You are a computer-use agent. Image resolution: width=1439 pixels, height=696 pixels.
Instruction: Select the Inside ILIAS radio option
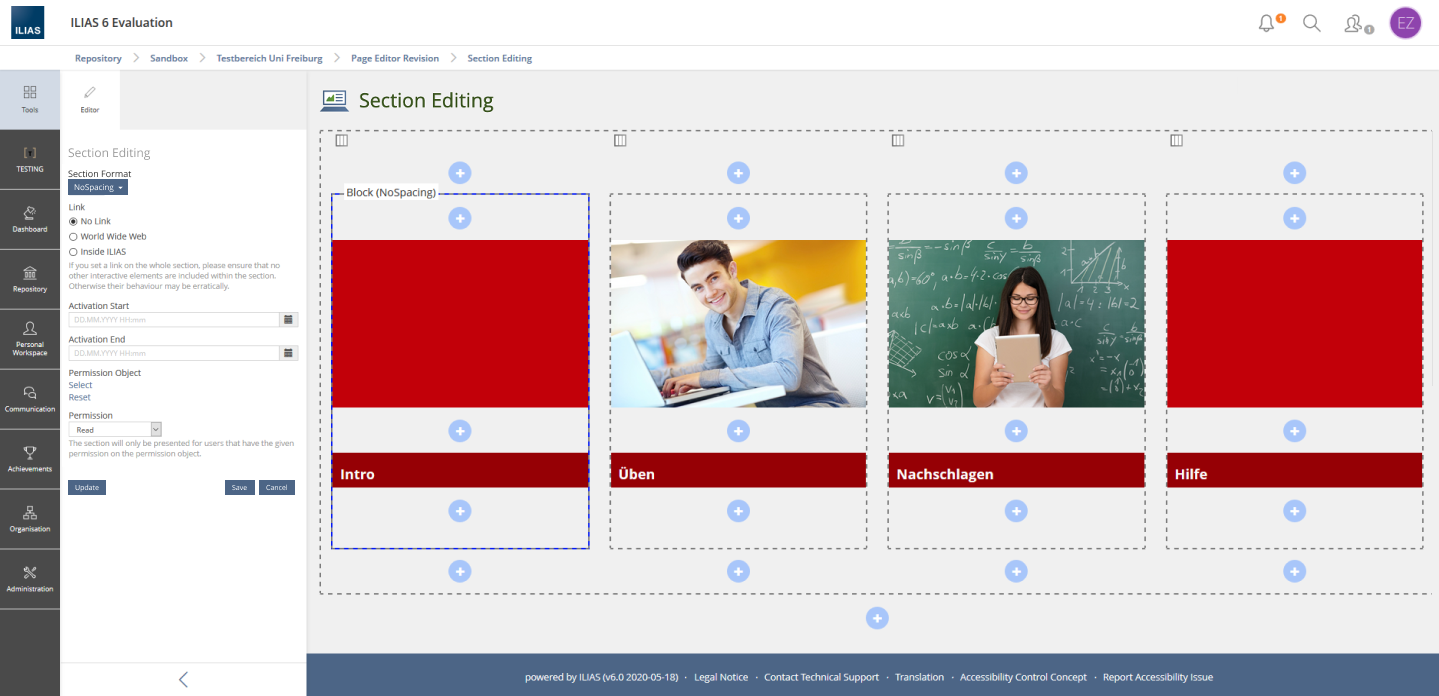[x=73, y=252]
